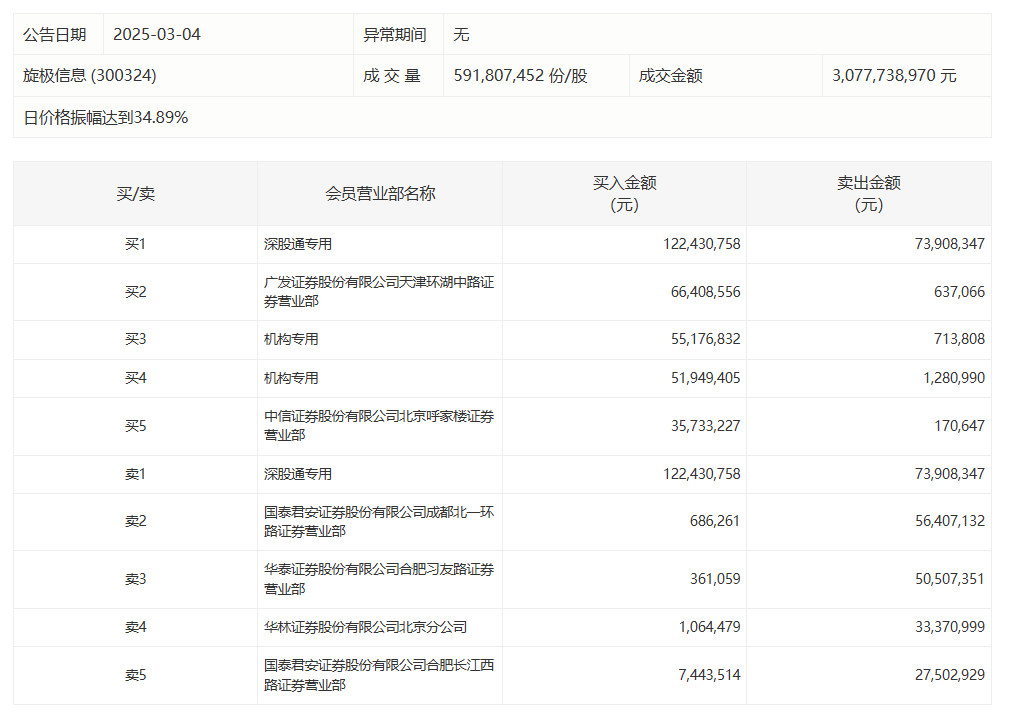Click the 买/卖 column header

click(x=136, y=194)
